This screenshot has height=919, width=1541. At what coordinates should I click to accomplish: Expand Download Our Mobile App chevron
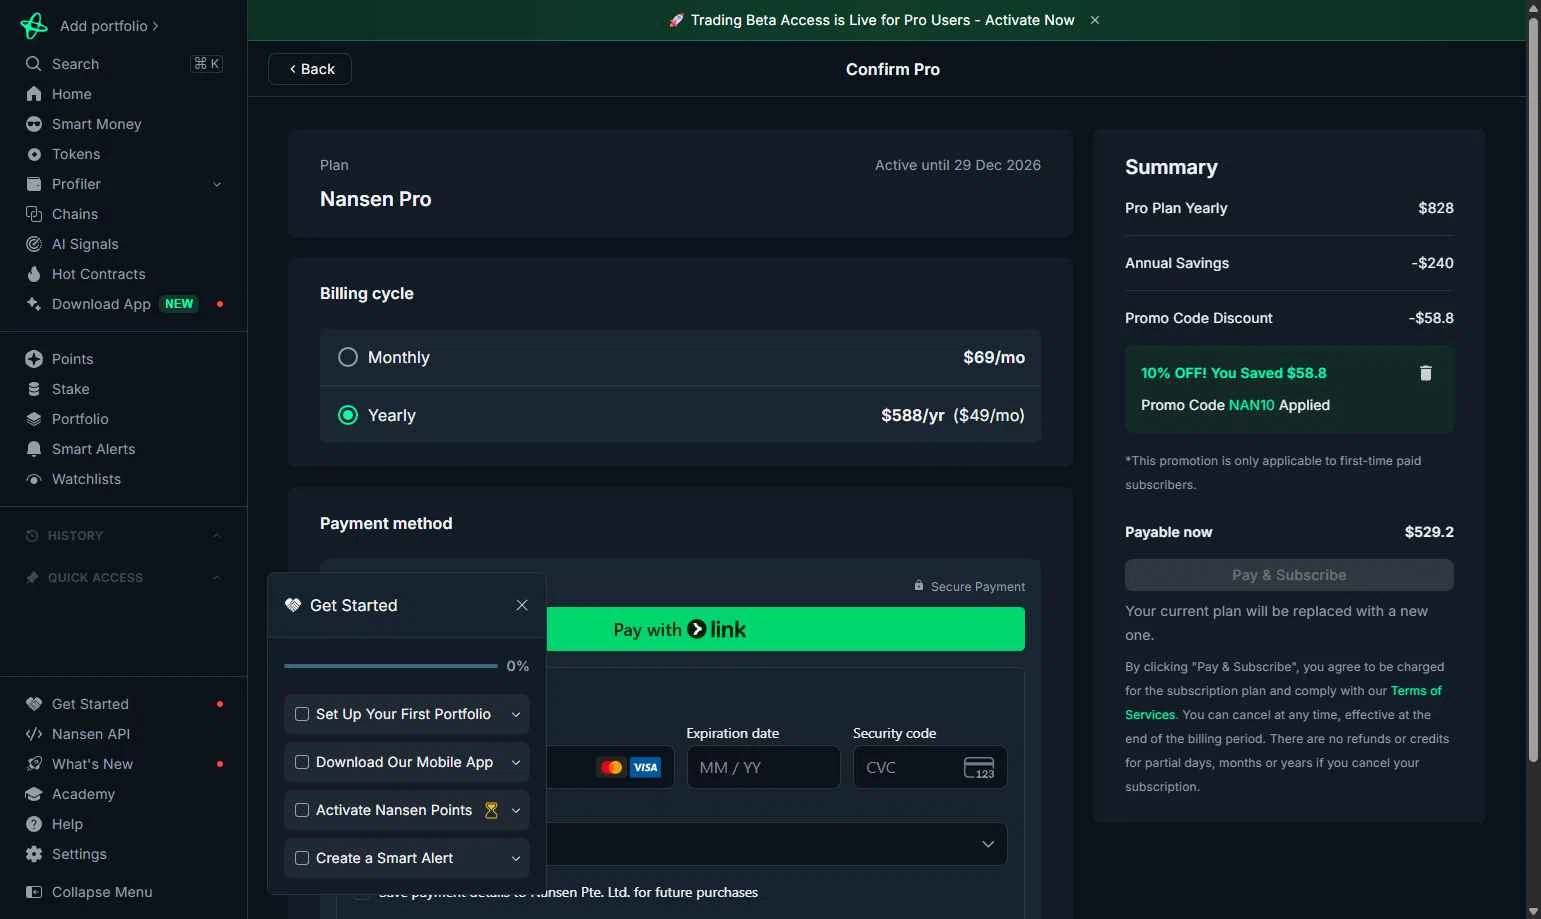516,762
